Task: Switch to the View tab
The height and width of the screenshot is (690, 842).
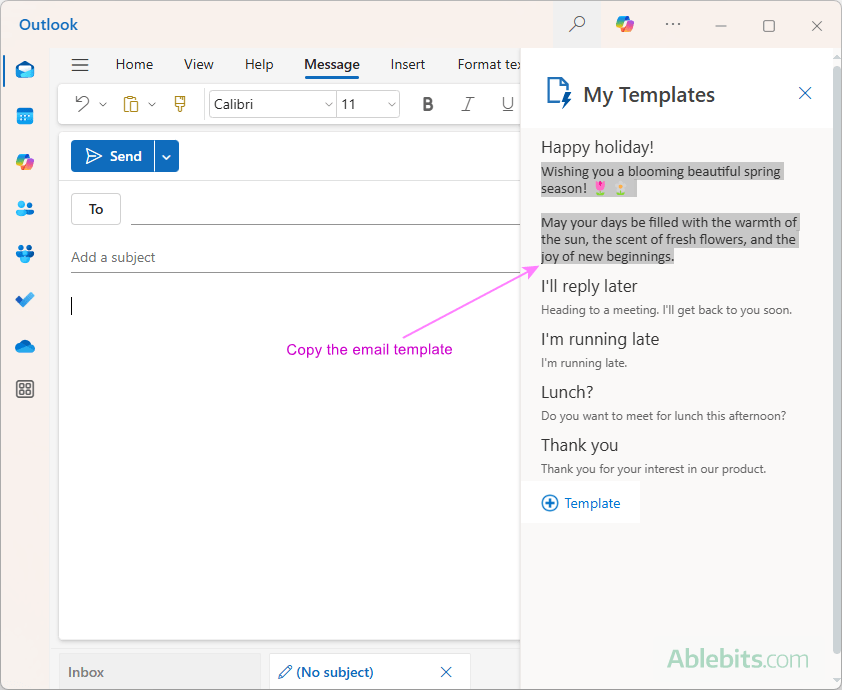Action: tap(199, 64)
